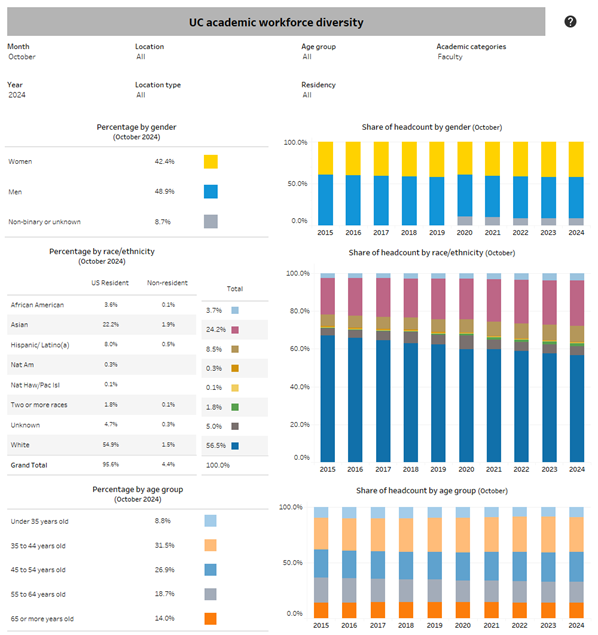The height and width of the screenshot is (635, 598).
Task: Select the Grand Total row label
Action: tap(29, 465)
